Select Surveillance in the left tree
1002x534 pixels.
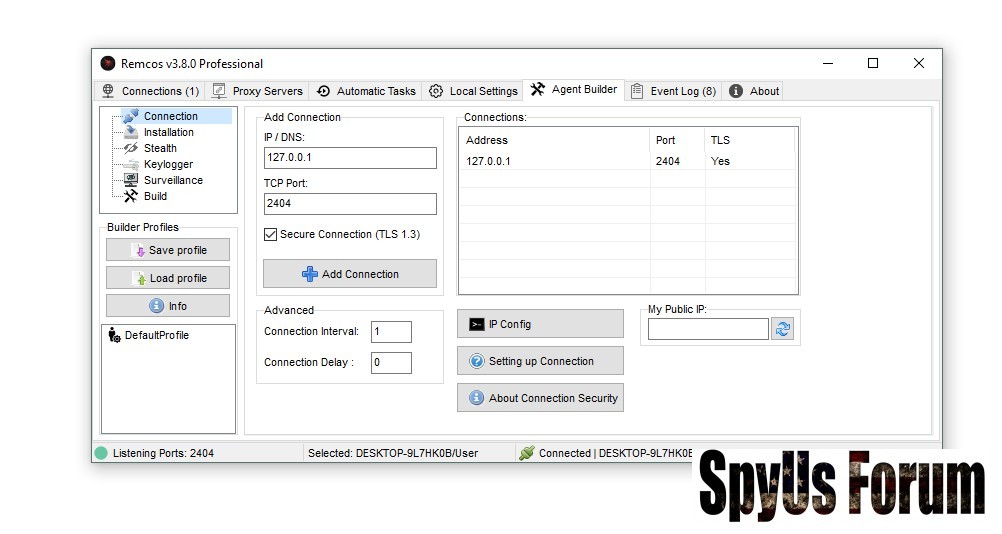click(173, 180)
